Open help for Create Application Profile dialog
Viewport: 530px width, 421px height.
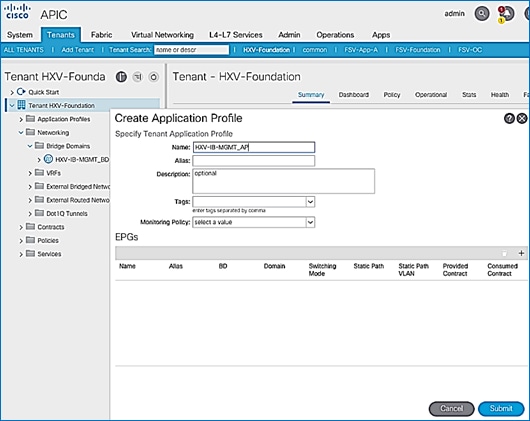[509, 119]
